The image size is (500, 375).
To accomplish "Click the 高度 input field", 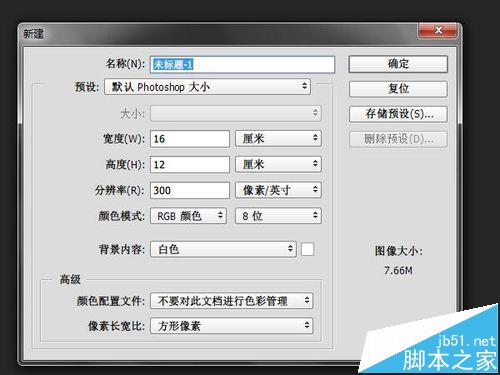I will click(190, 164).
